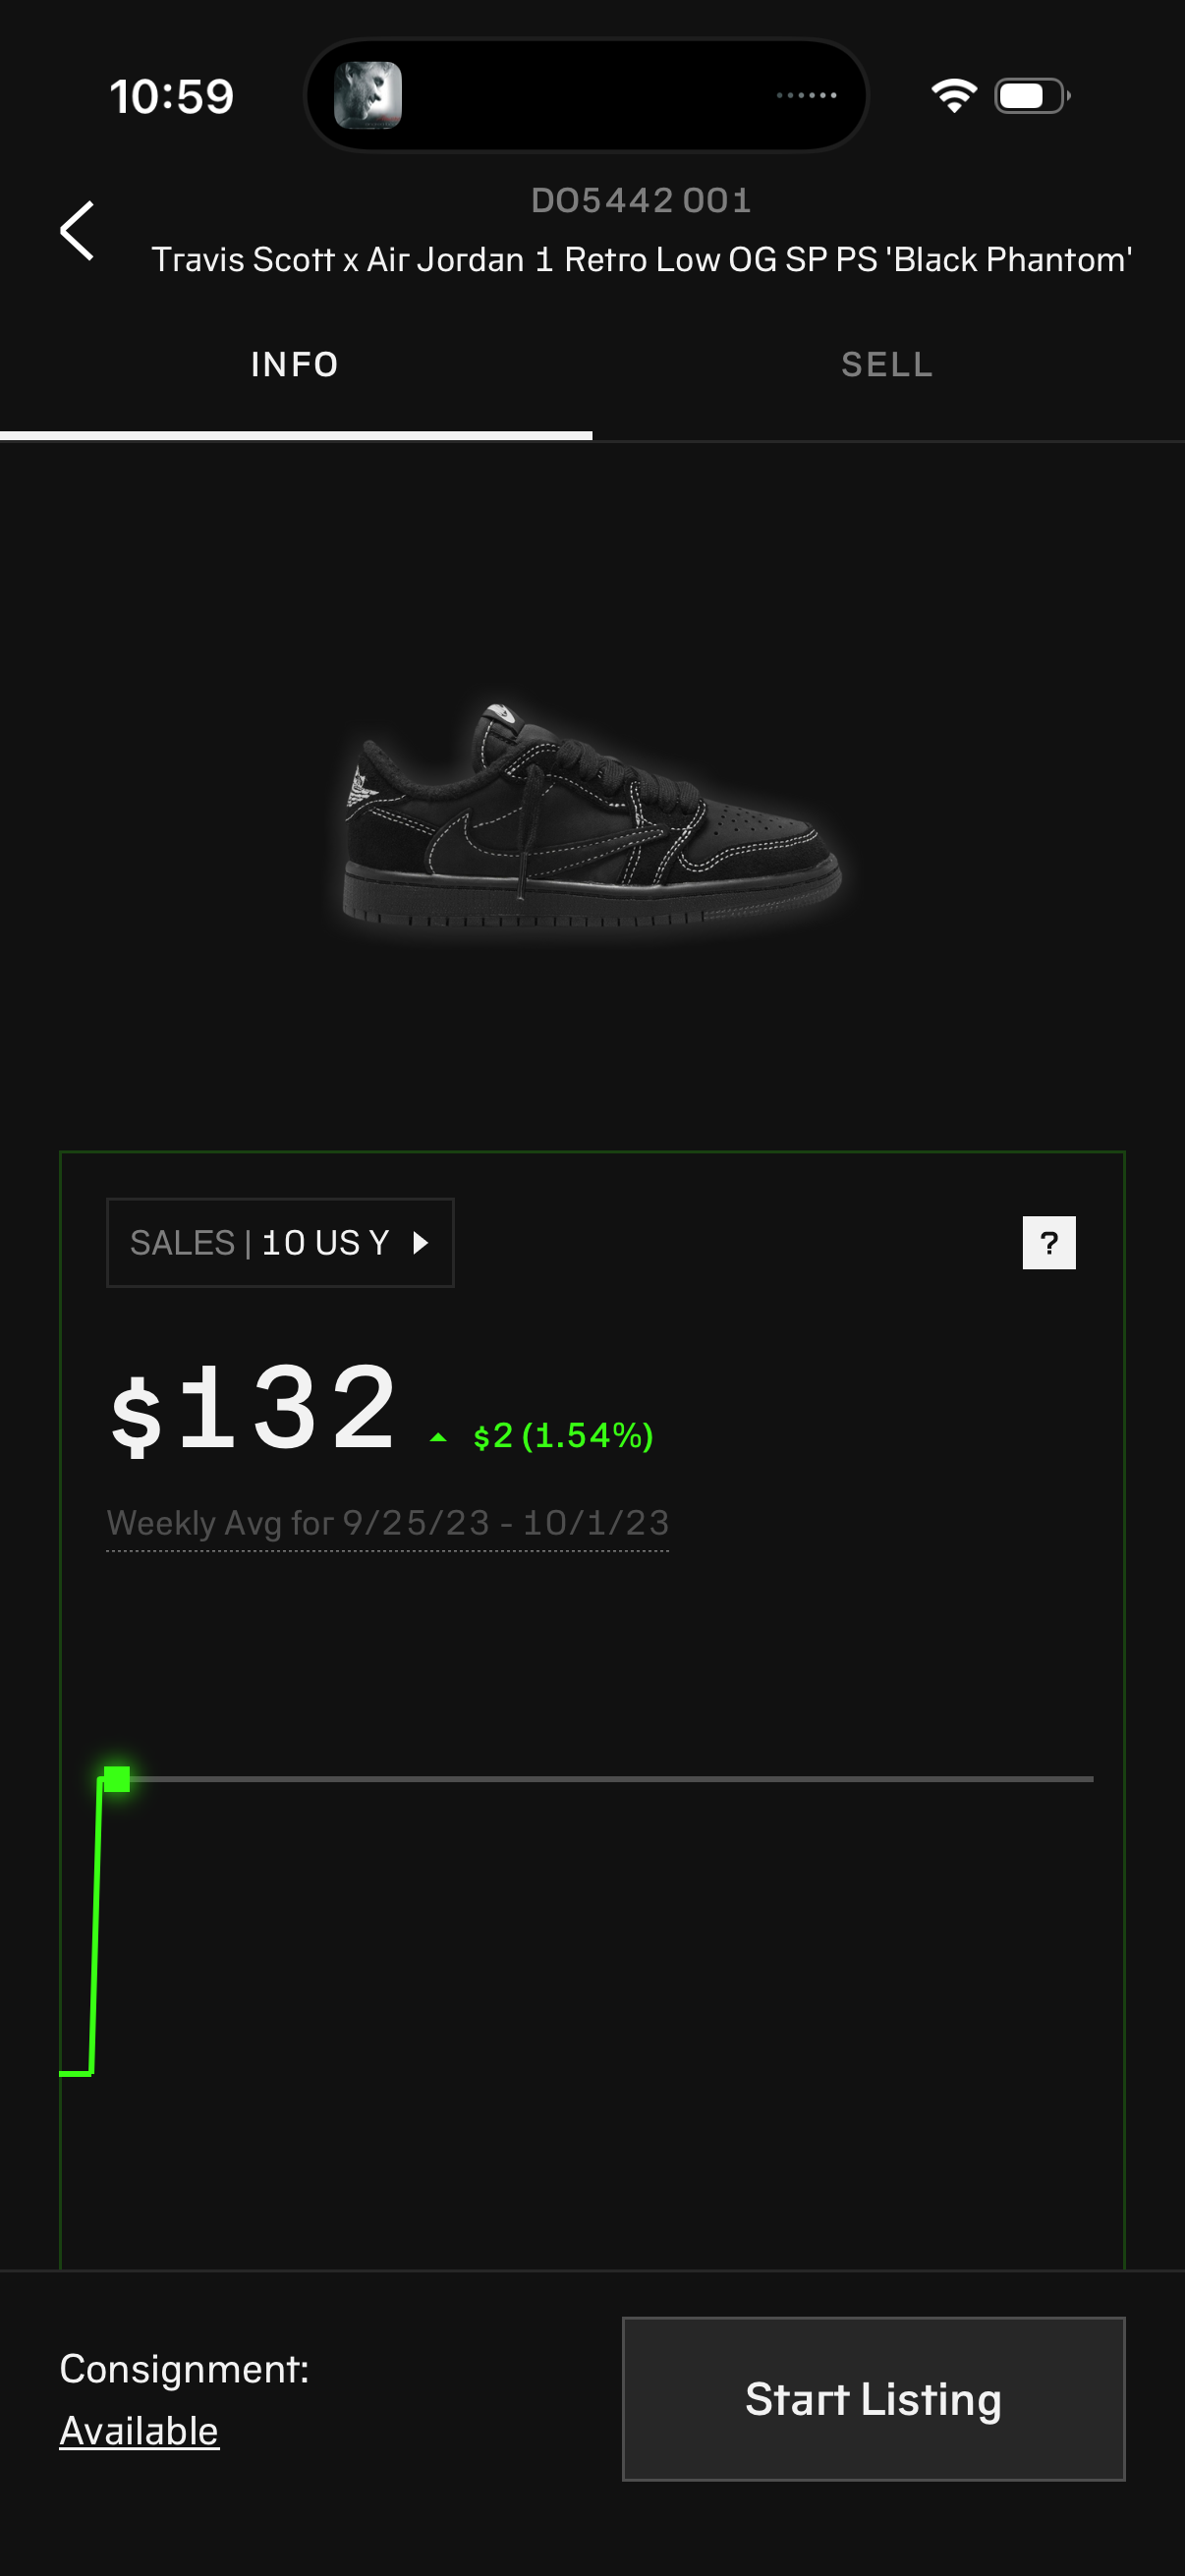Switch to the INFO tab
Viewport: 1185px width, 2576px height.
(x=295, y=365)
